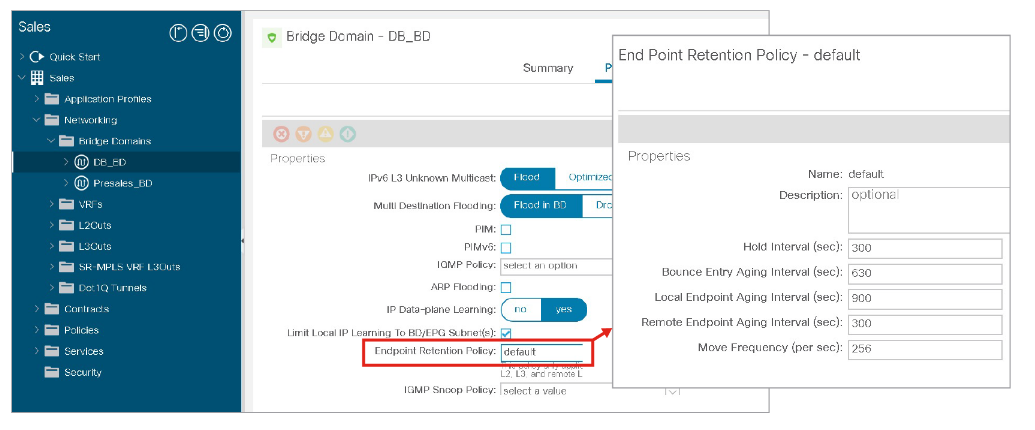Click the Bridge Domain health shield icon
The height and width of the screenshot is (430, 1035).
point(271,37)
